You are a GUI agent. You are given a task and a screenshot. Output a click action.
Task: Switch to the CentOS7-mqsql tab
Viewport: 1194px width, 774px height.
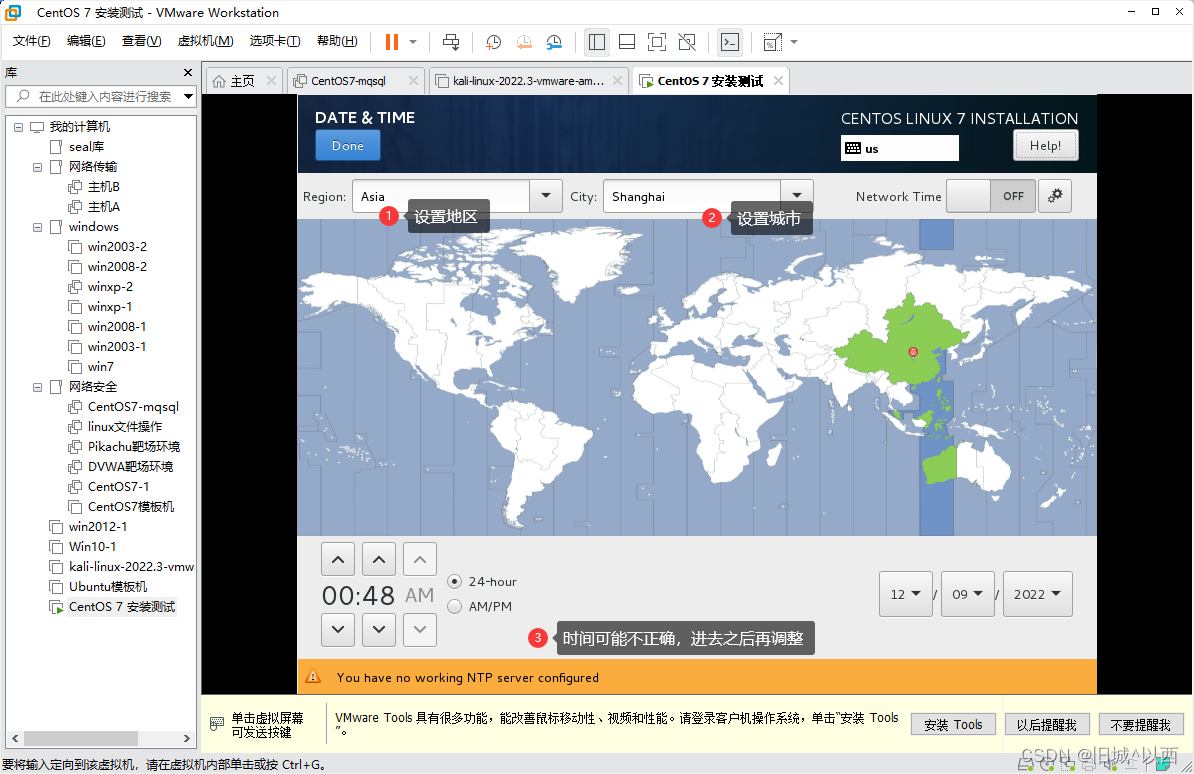tap(349, 81)
